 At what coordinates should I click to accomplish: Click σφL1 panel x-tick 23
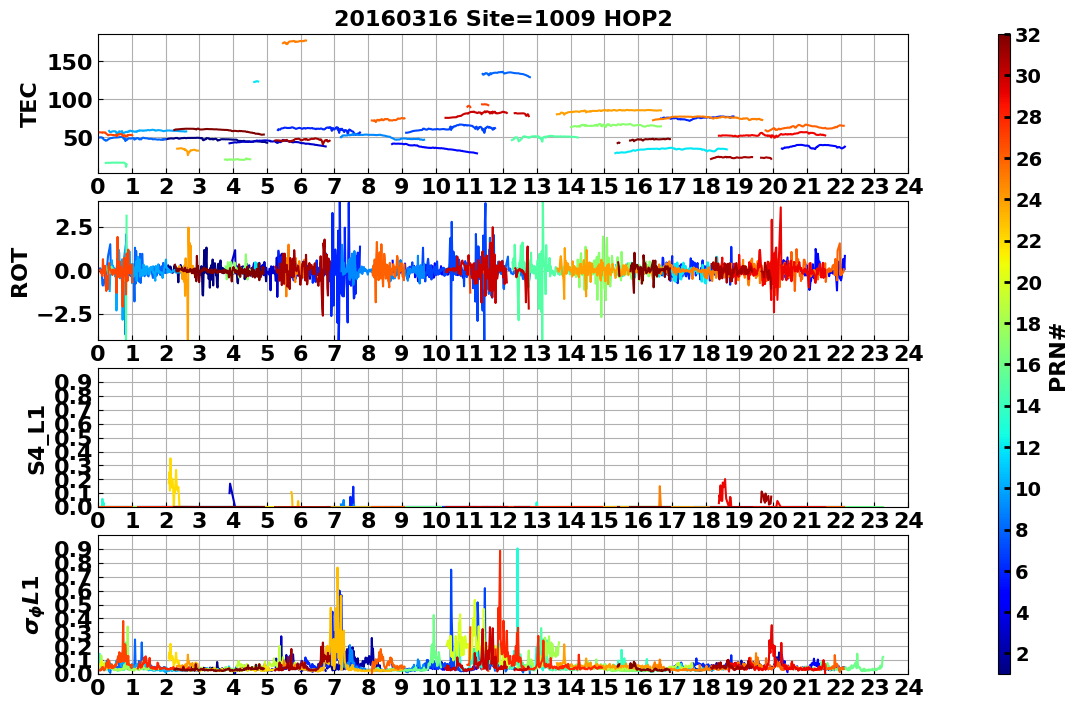[874, 688]
